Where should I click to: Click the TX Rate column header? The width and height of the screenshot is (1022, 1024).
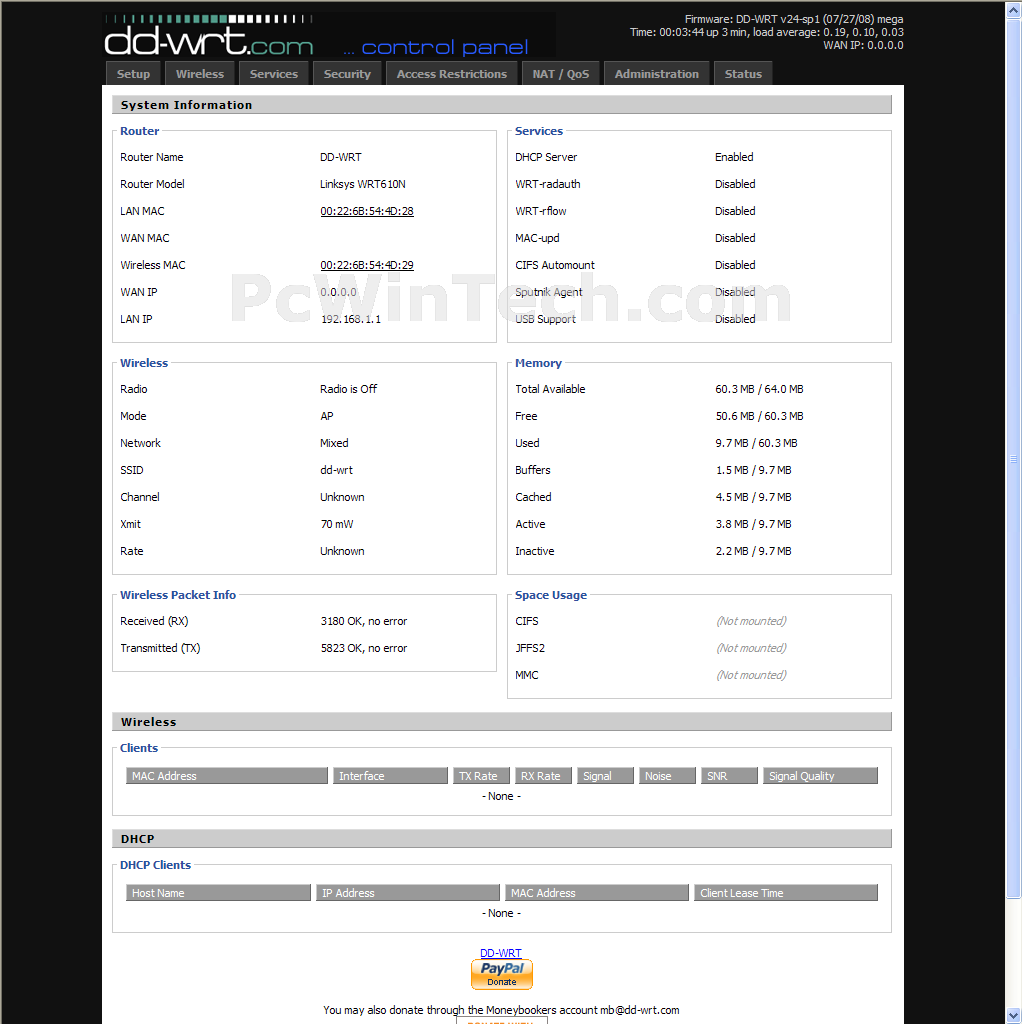[481, 776]
